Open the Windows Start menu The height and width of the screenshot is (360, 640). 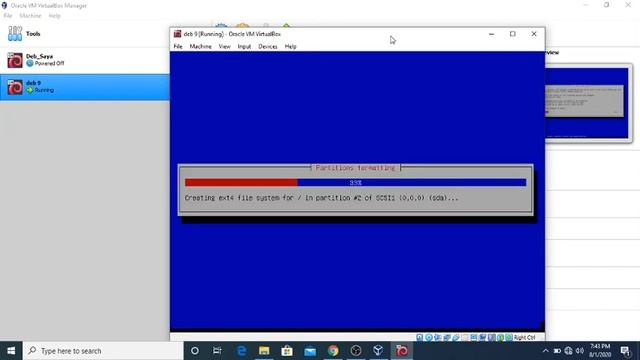tap(11, 351)
